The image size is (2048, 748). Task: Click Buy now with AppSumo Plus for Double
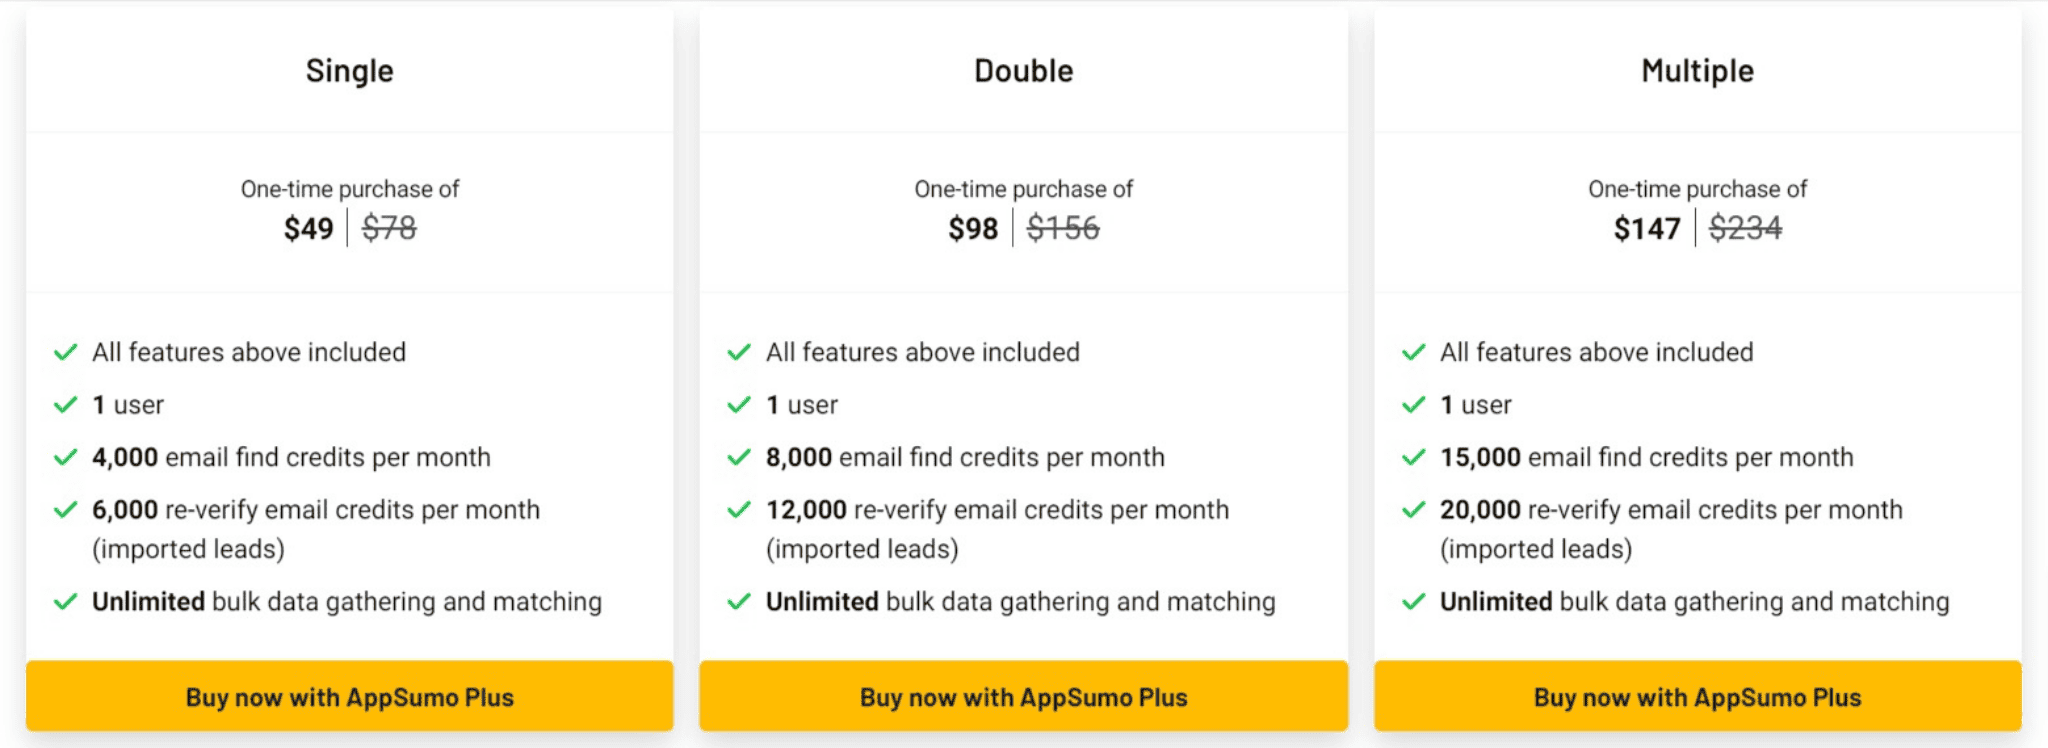(x=1023, y=696)
